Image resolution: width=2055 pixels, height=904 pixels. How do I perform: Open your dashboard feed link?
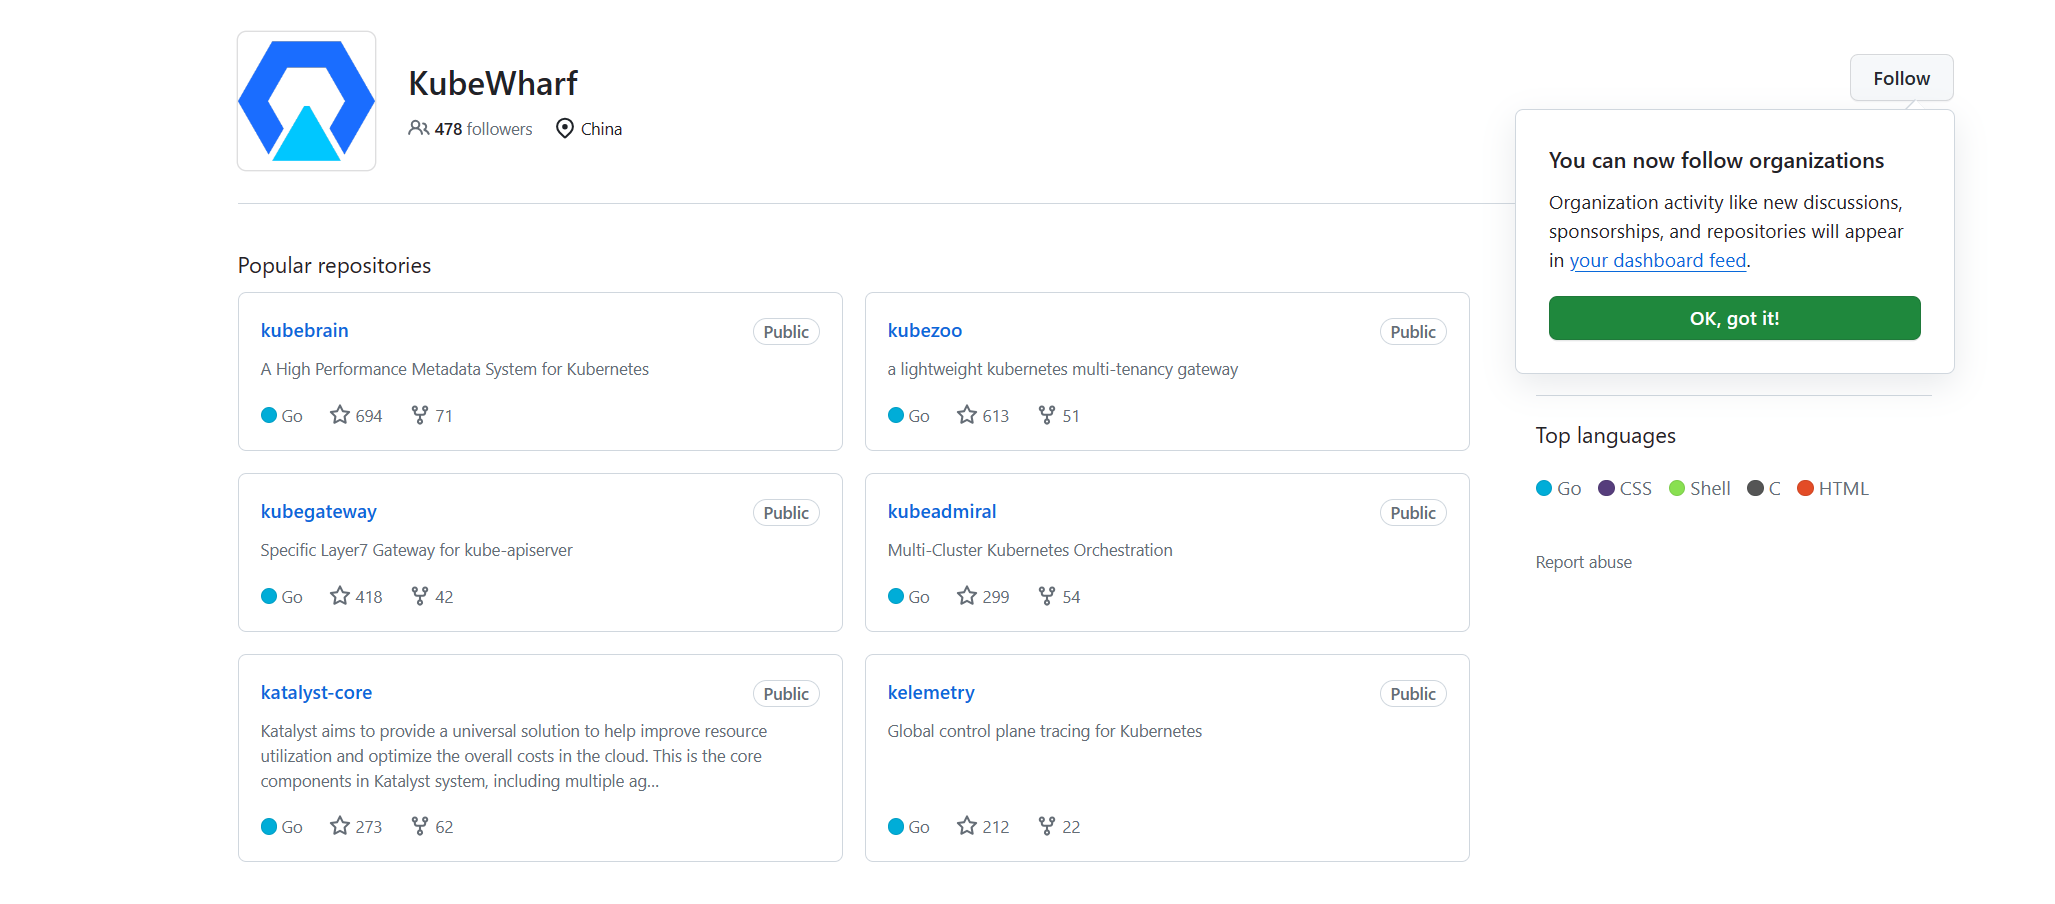click(x=1657, y=261)
